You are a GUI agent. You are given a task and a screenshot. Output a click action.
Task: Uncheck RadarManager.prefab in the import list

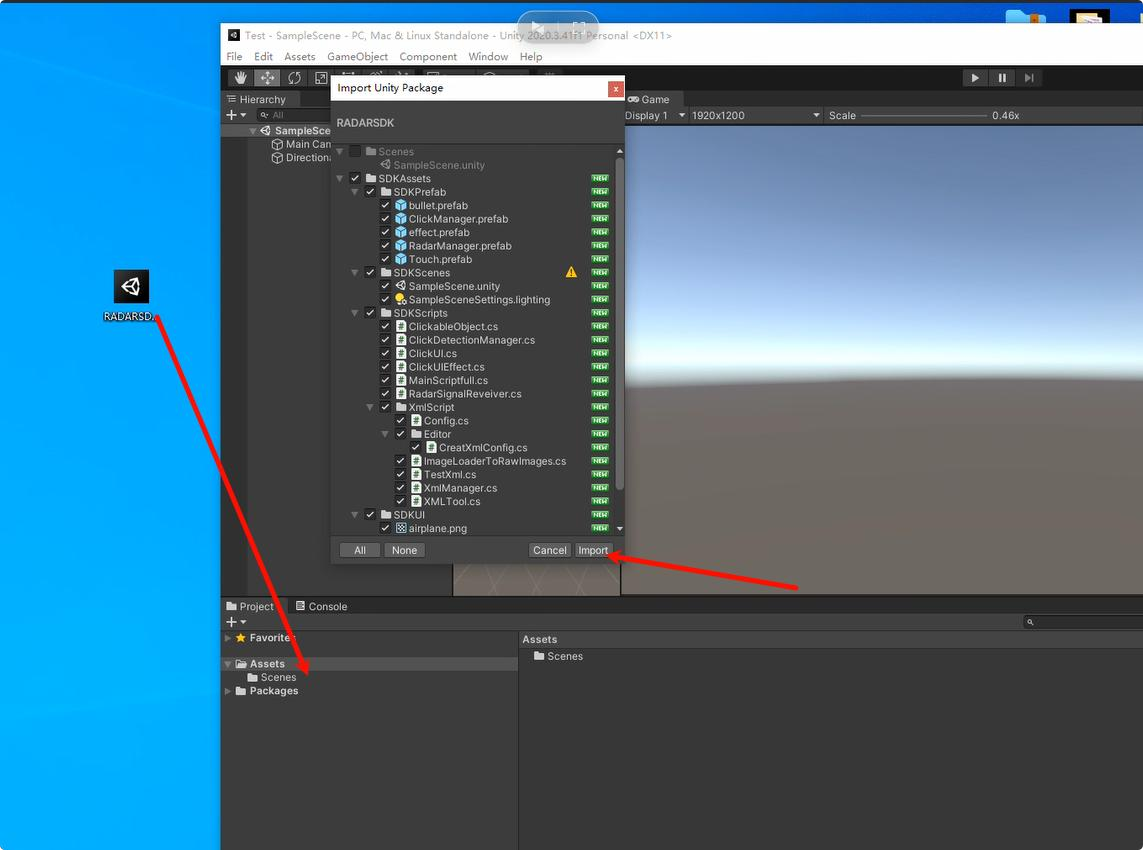(384, 245)
